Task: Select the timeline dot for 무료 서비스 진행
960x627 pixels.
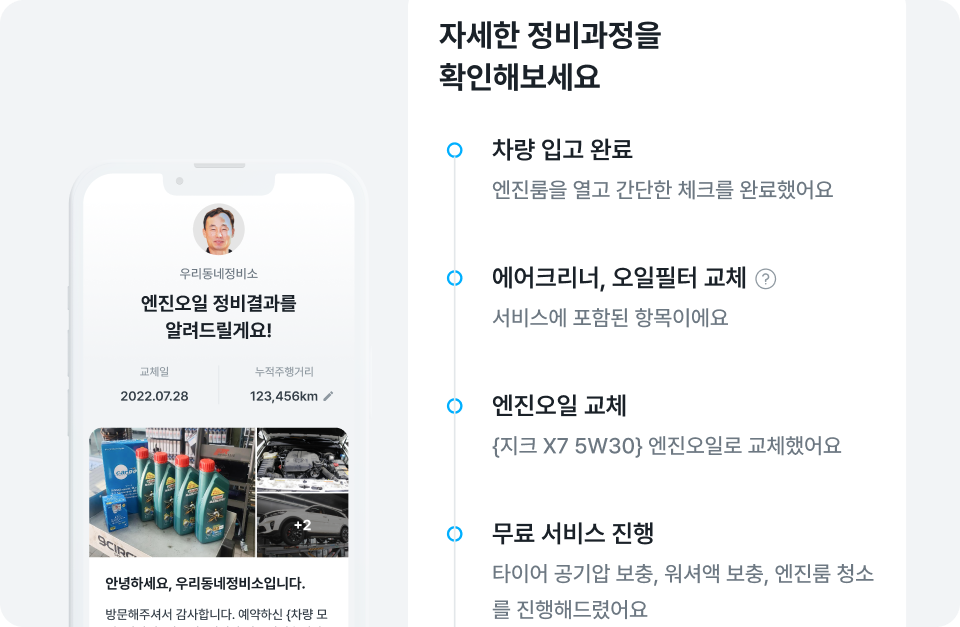Action: click(454, 534)
